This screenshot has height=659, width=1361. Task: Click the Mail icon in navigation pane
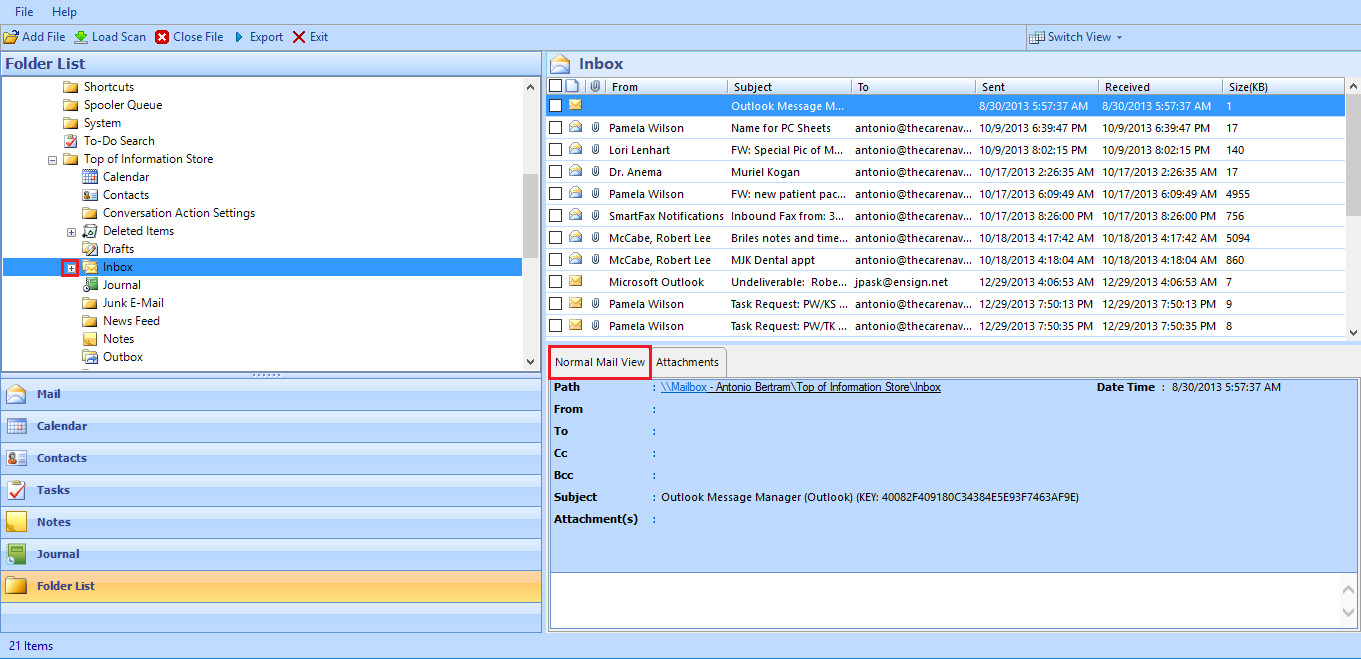(16, 394)
